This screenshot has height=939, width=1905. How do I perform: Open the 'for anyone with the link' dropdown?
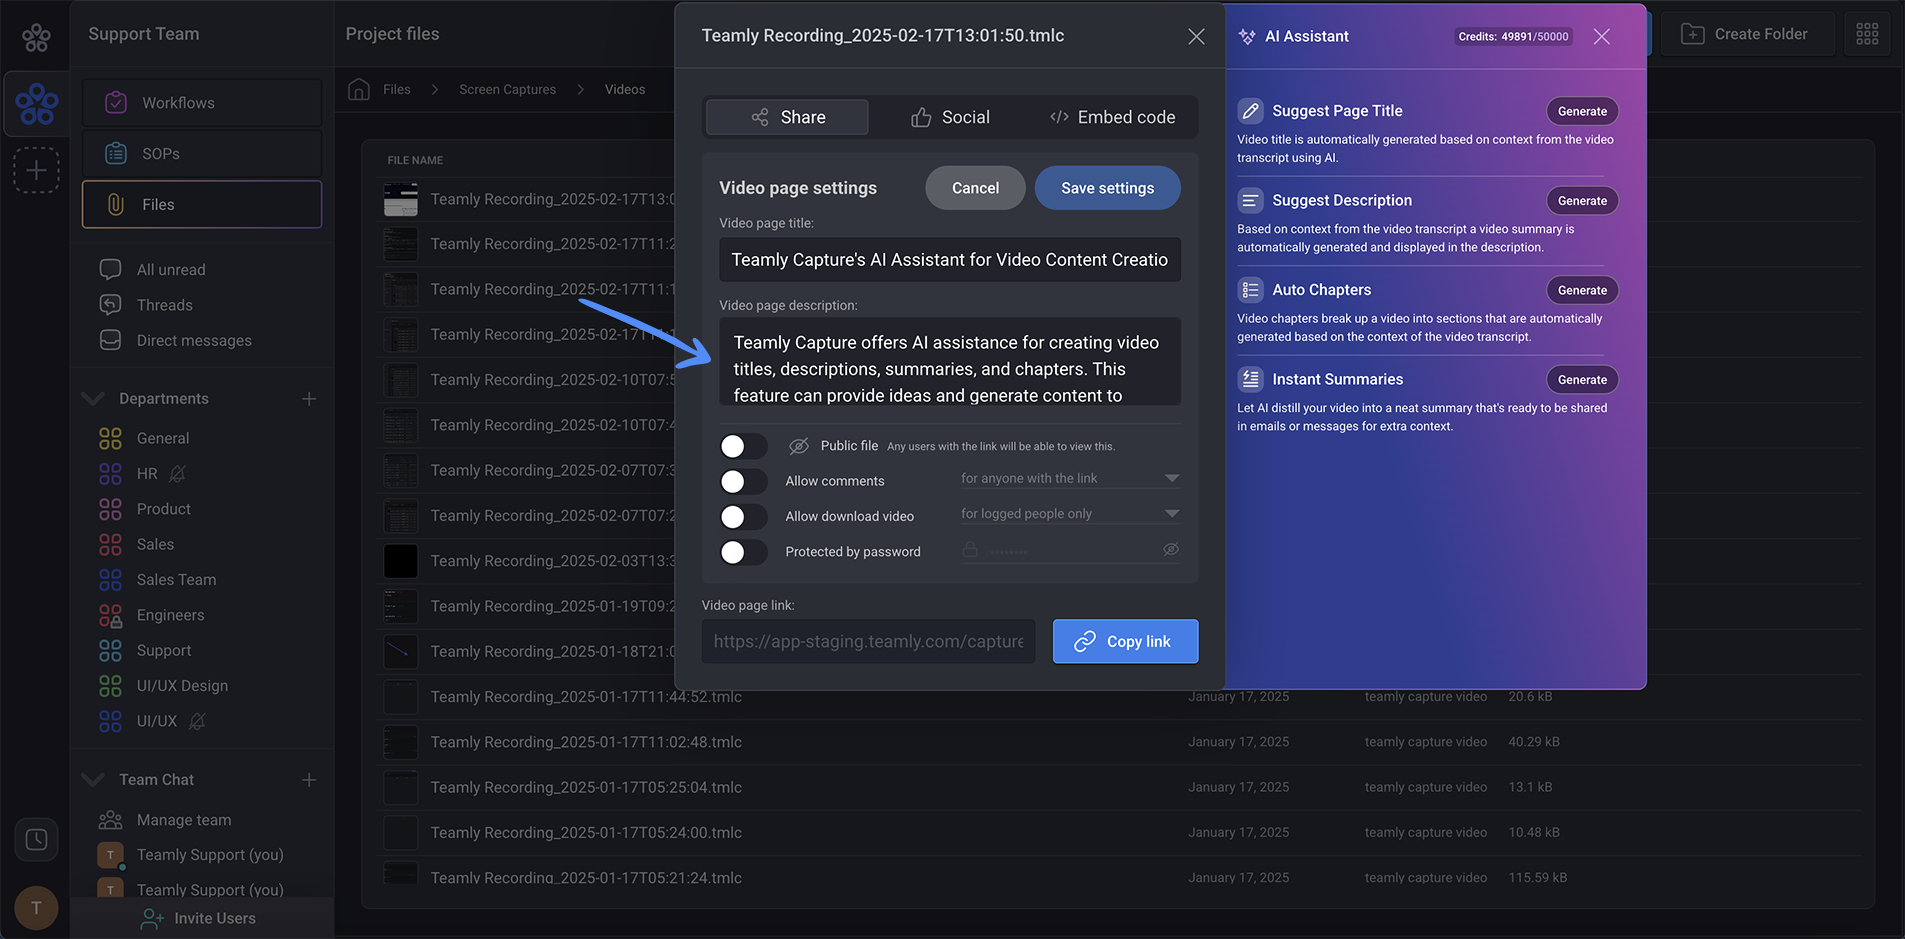(x=1070, y=478)
